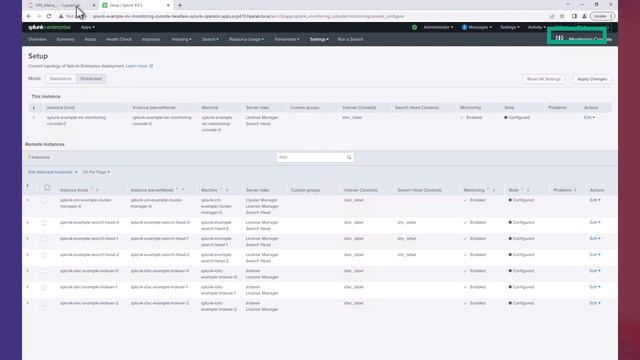Expand the search-head-0 row details

click(x=28, y=223)
